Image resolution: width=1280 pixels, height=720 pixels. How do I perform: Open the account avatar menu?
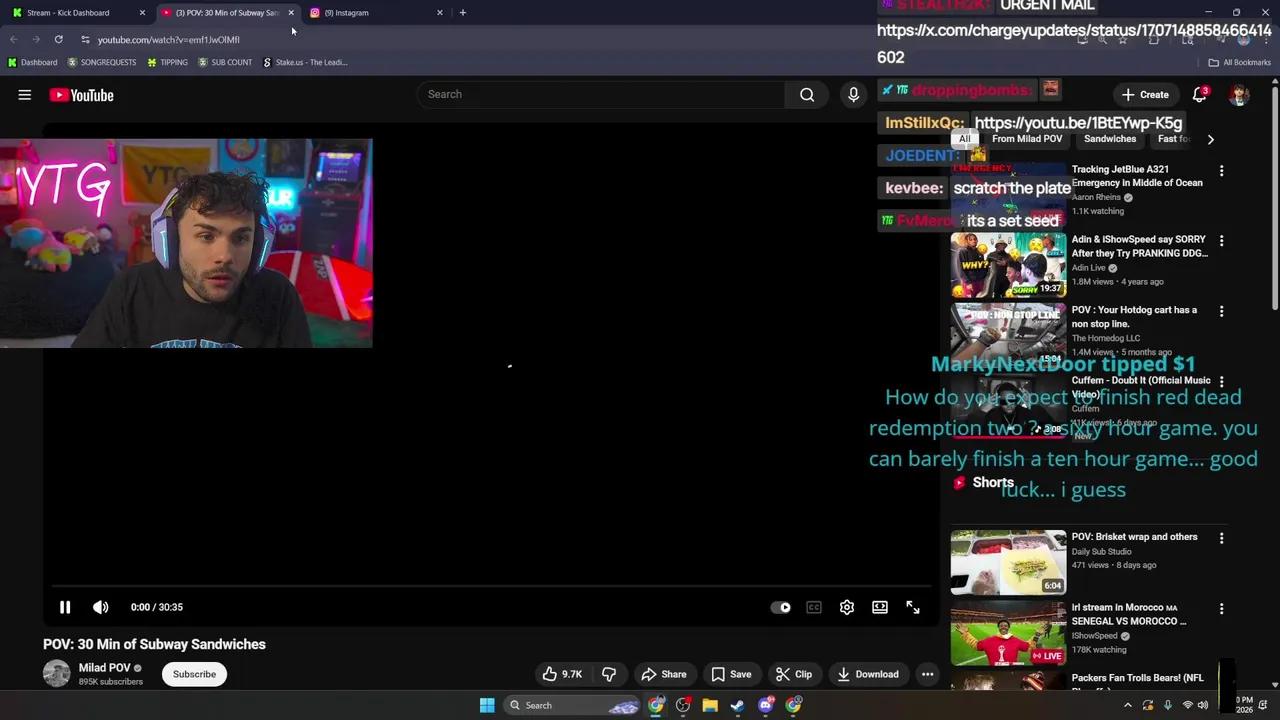click(1239, 95)
